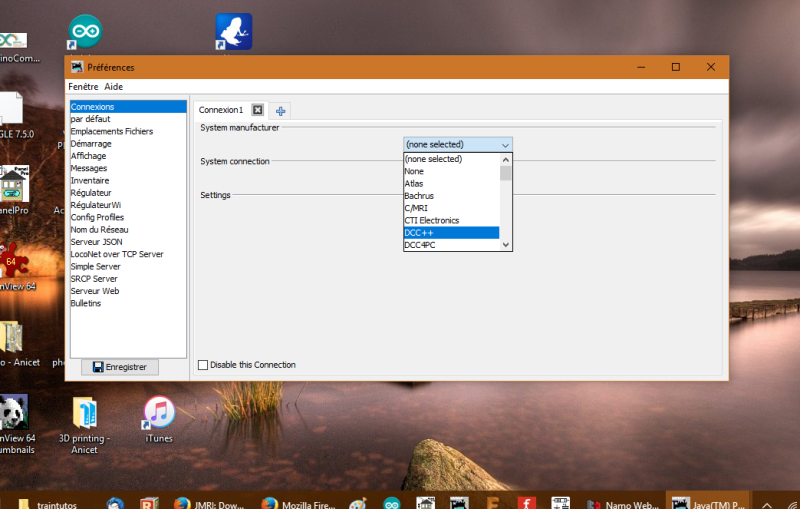Screen dimensions: 800x509
Task: Click the Arduino icon in the taskbar
Action: [x=392, y=505]
